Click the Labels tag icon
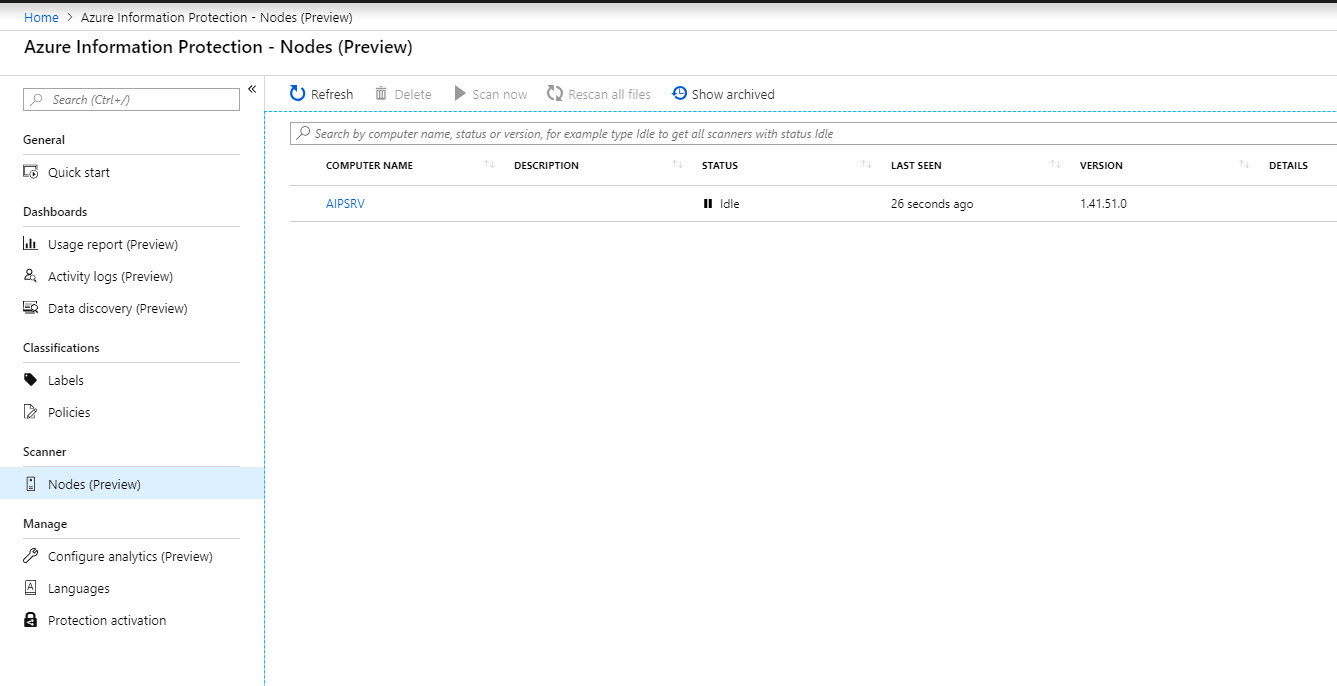 31,380
